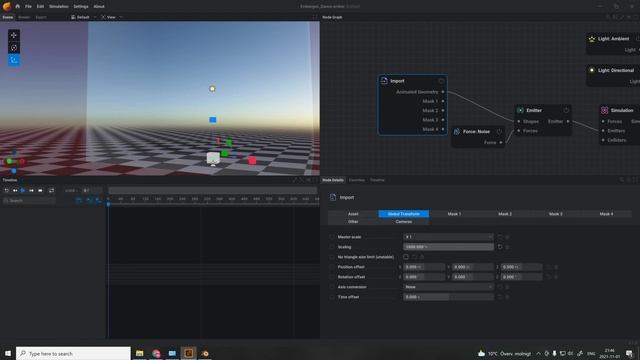Screen dimensions: 640x360
Task: Open the Simulation menu
Action: tap(59, 7)
